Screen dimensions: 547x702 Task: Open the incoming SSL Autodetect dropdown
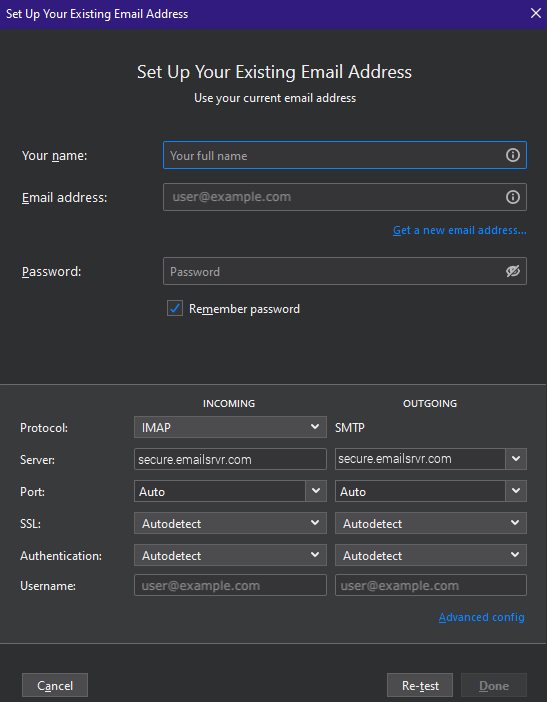(230, 523)
